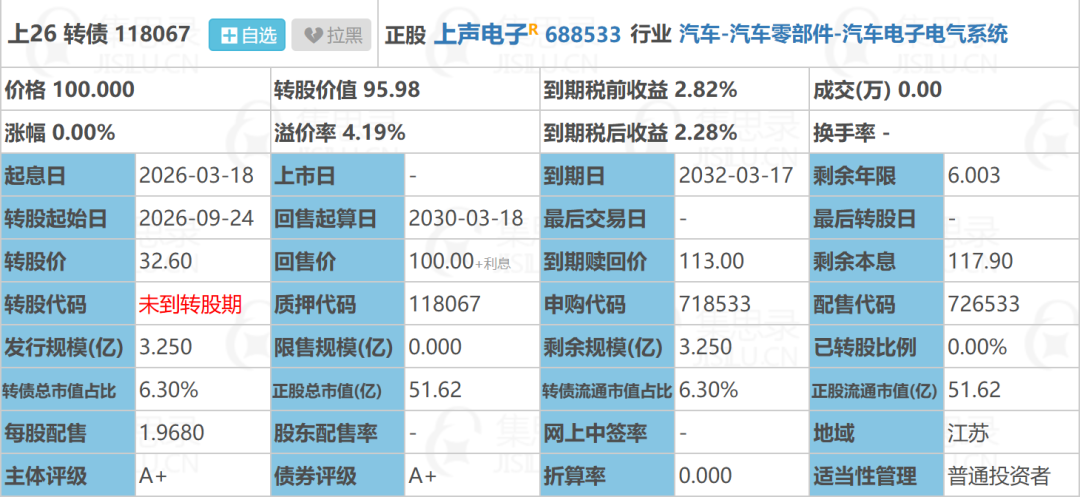
Task: Select the 转股价值 95.98 cell
Action: (x=405, y=89)
